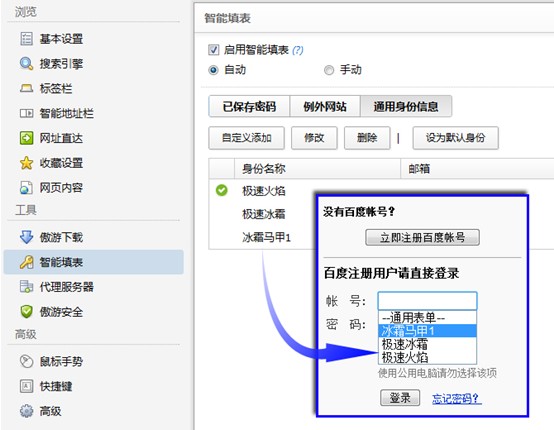The height and width of the screenshot is (430, 554).
Task: Click the 鼠标手势 icon
Action: (26, 361)
